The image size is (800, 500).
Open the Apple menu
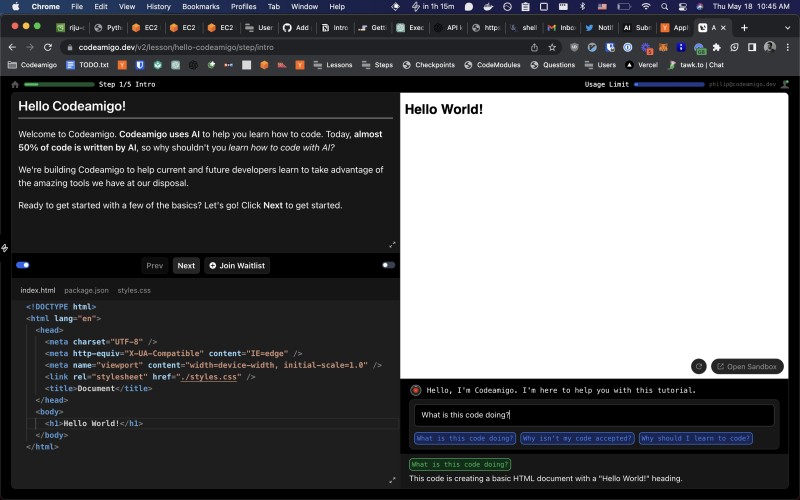pos(15,7)
